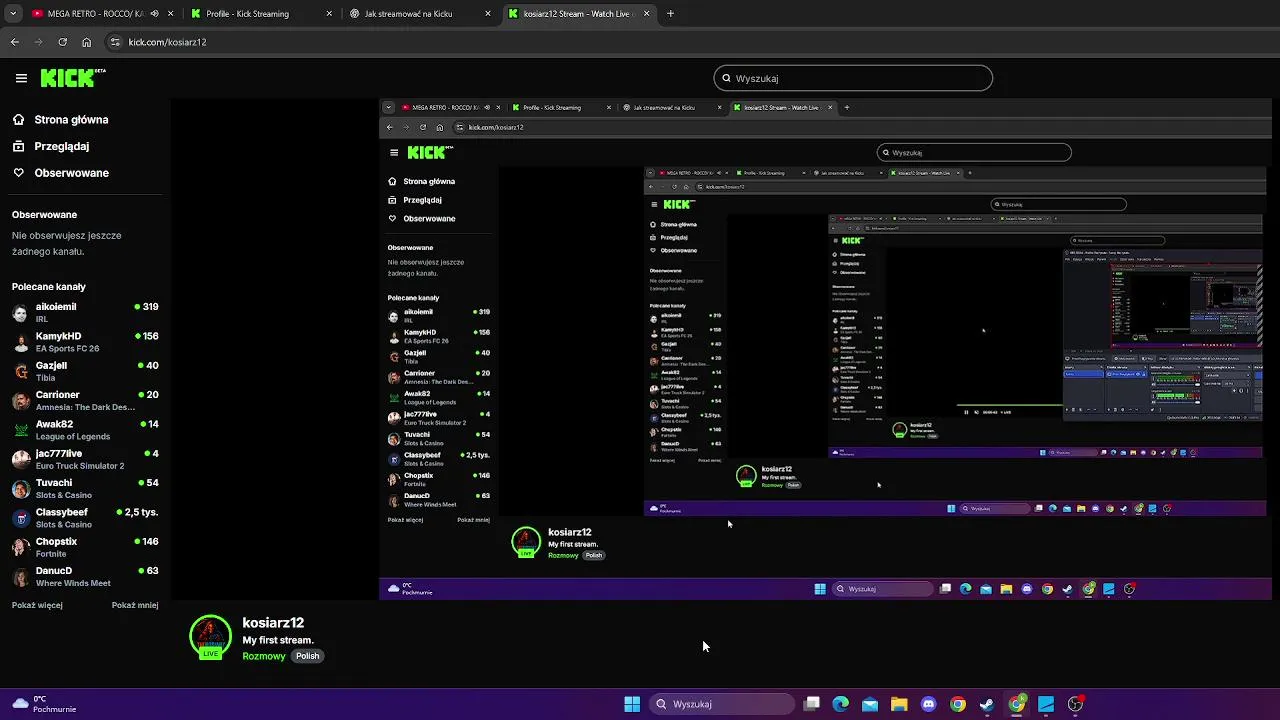The height and width of the screenshot is (720, 1280).
Task: Open Gazjell Tibia channel
Action: pos(85,371)
